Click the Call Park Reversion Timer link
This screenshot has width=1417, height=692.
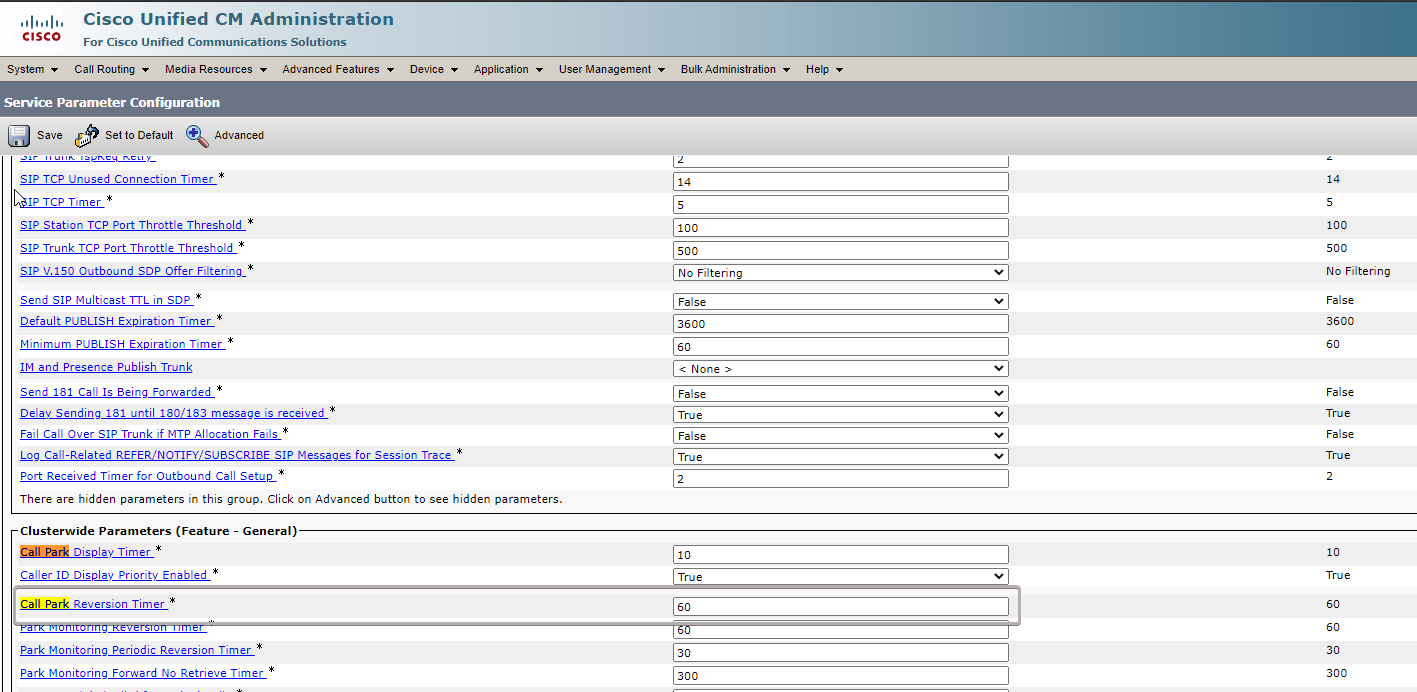[x=93, y=604]
